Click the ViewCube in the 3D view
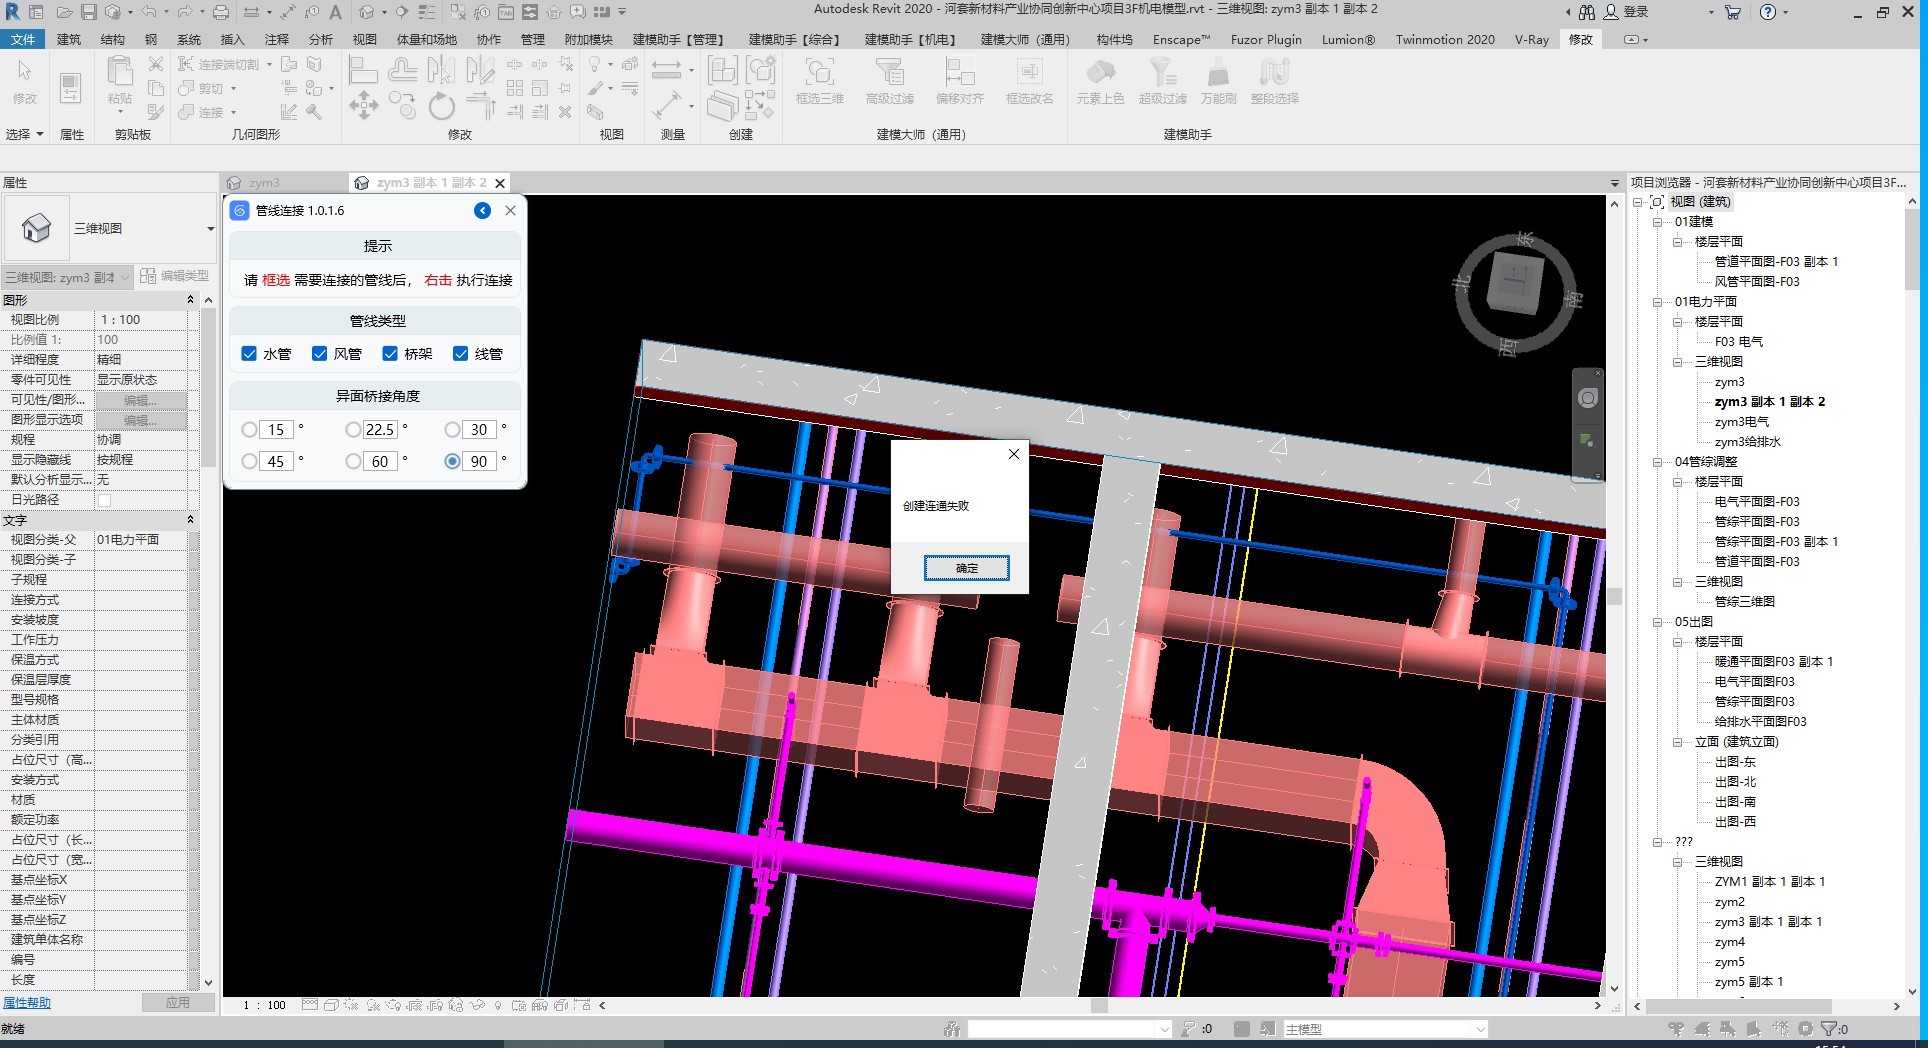Viewport: 1928px width, 1048px height. click(x=1515, y=283)
